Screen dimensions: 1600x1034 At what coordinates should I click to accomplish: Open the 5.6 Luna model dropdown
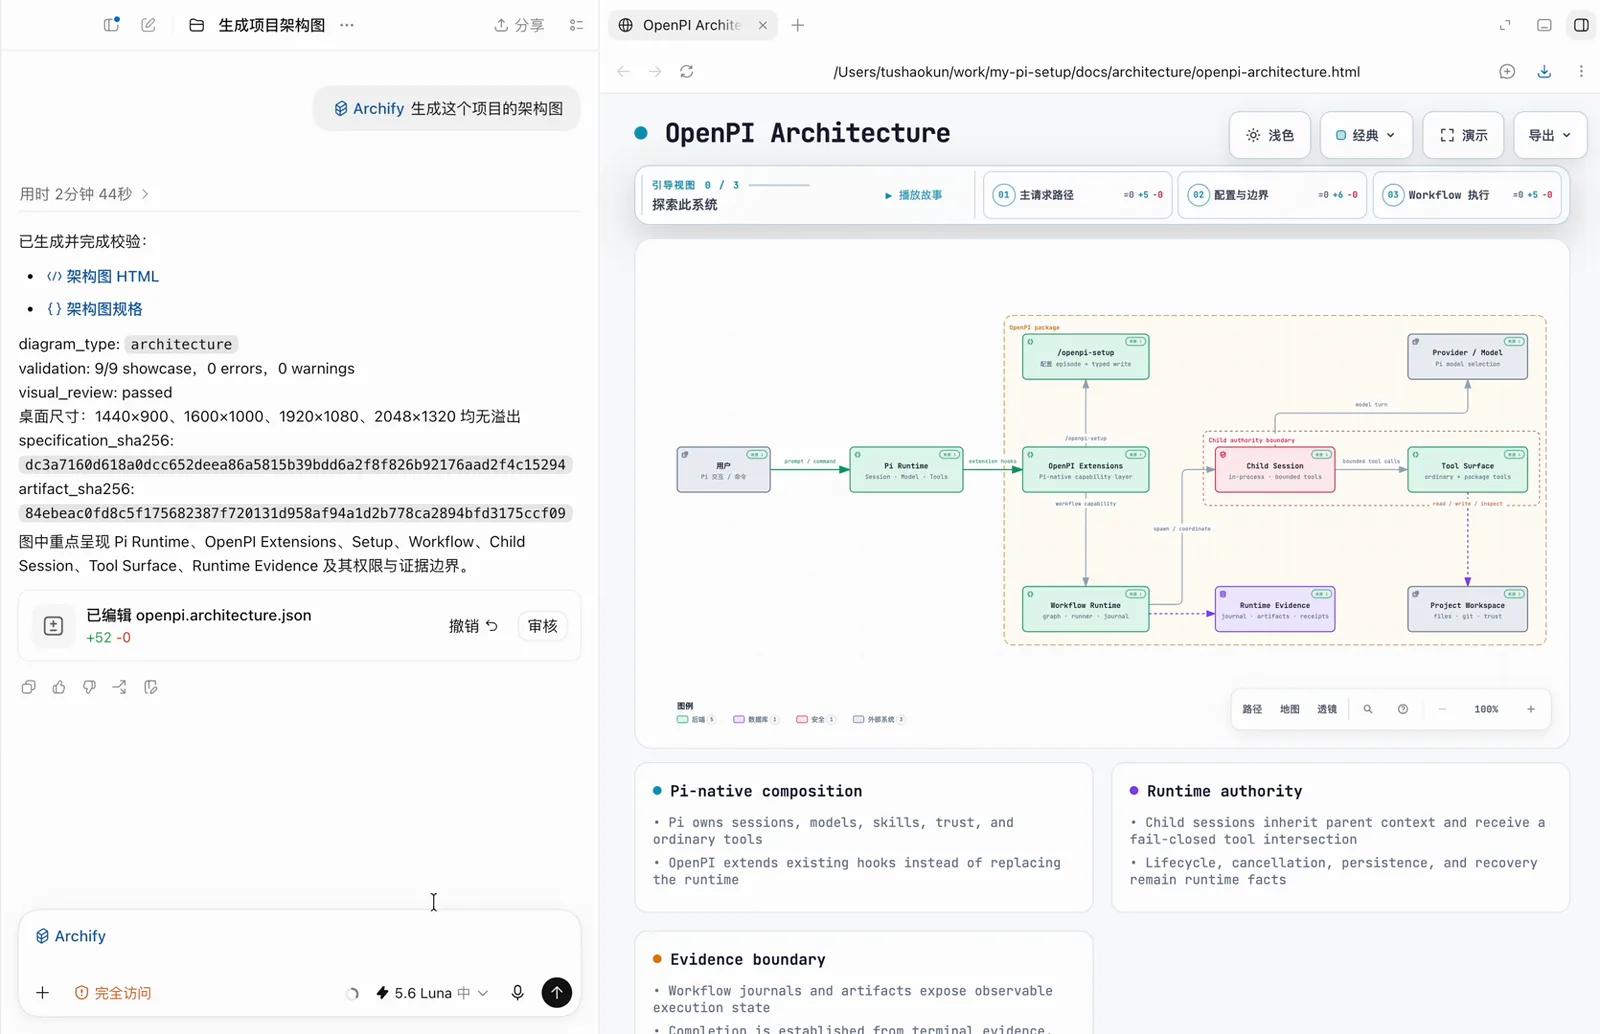(432, 993)
